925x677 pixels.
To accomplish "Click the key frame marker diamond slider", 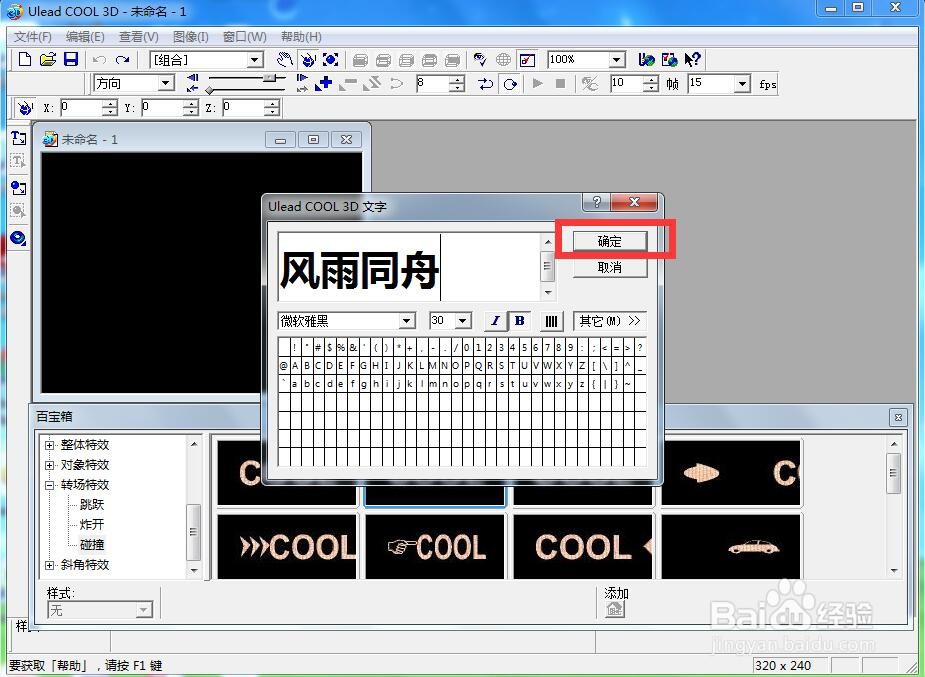I will coord(209,90).
